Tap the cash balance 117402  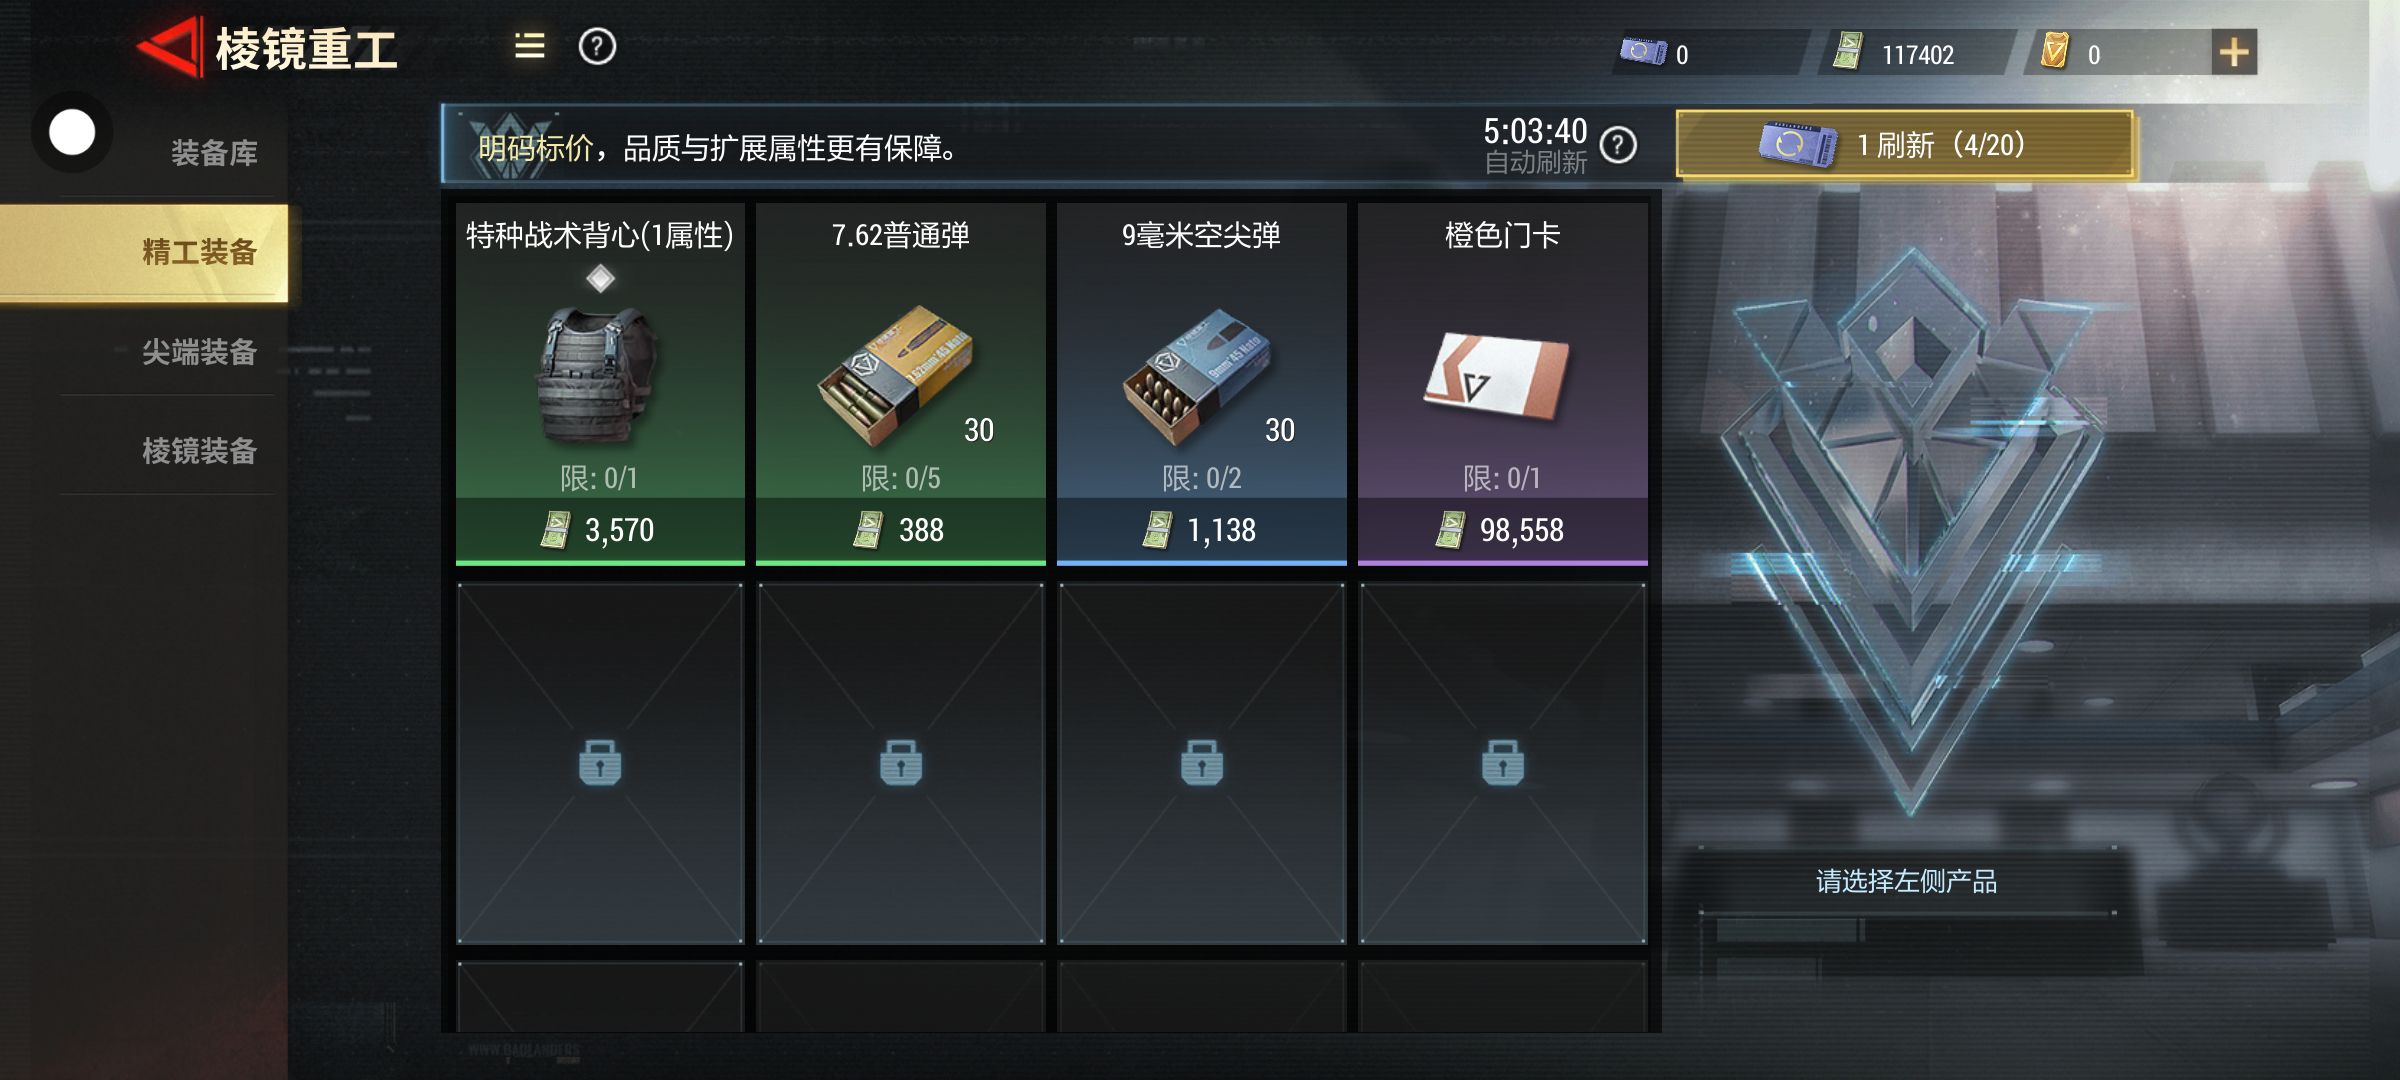1917,55
